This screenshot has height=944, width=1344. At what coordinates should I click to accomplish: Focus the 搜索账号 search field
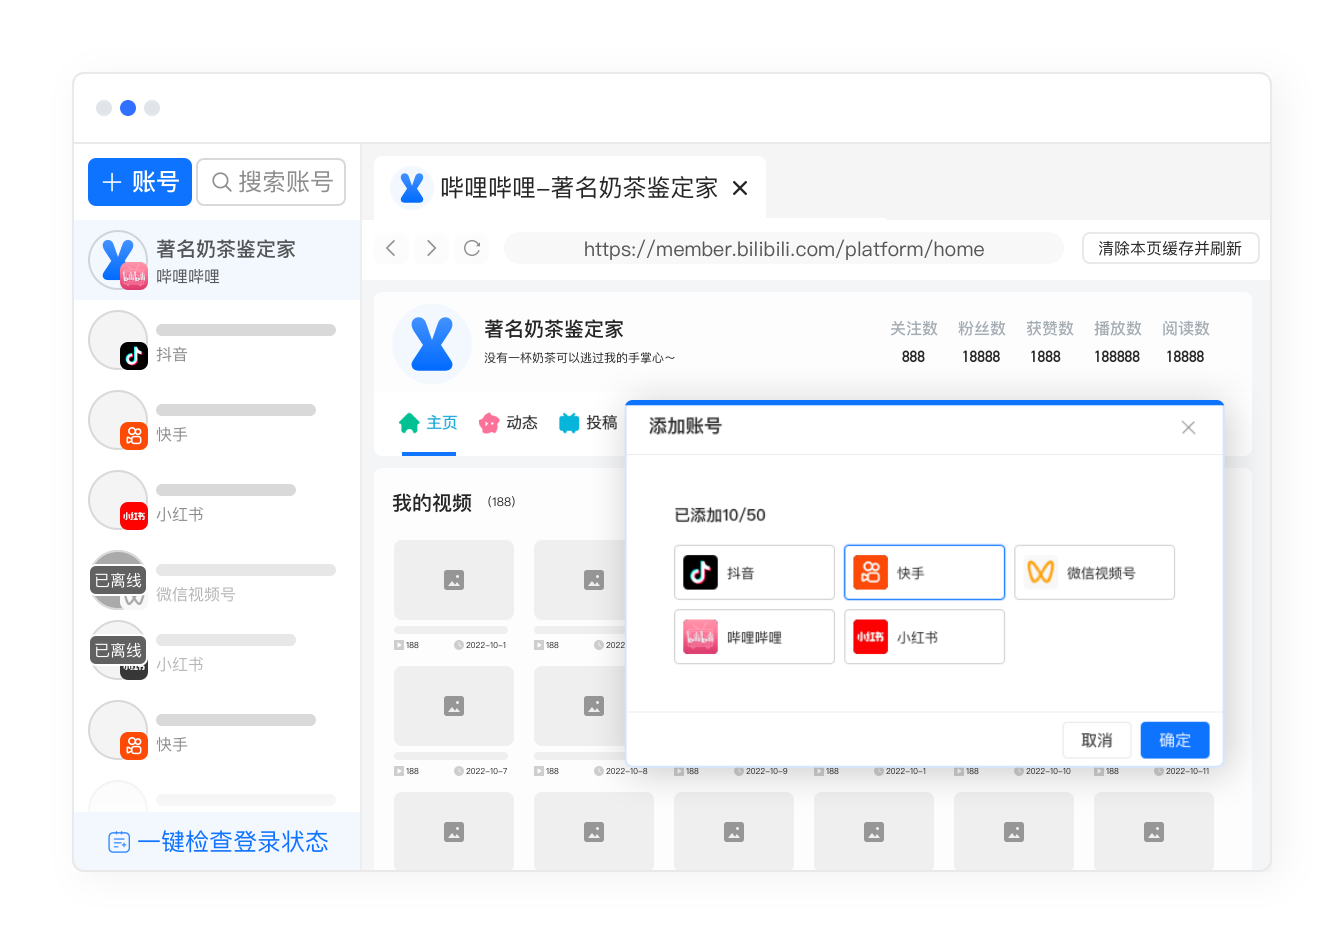tap(271, 182)
